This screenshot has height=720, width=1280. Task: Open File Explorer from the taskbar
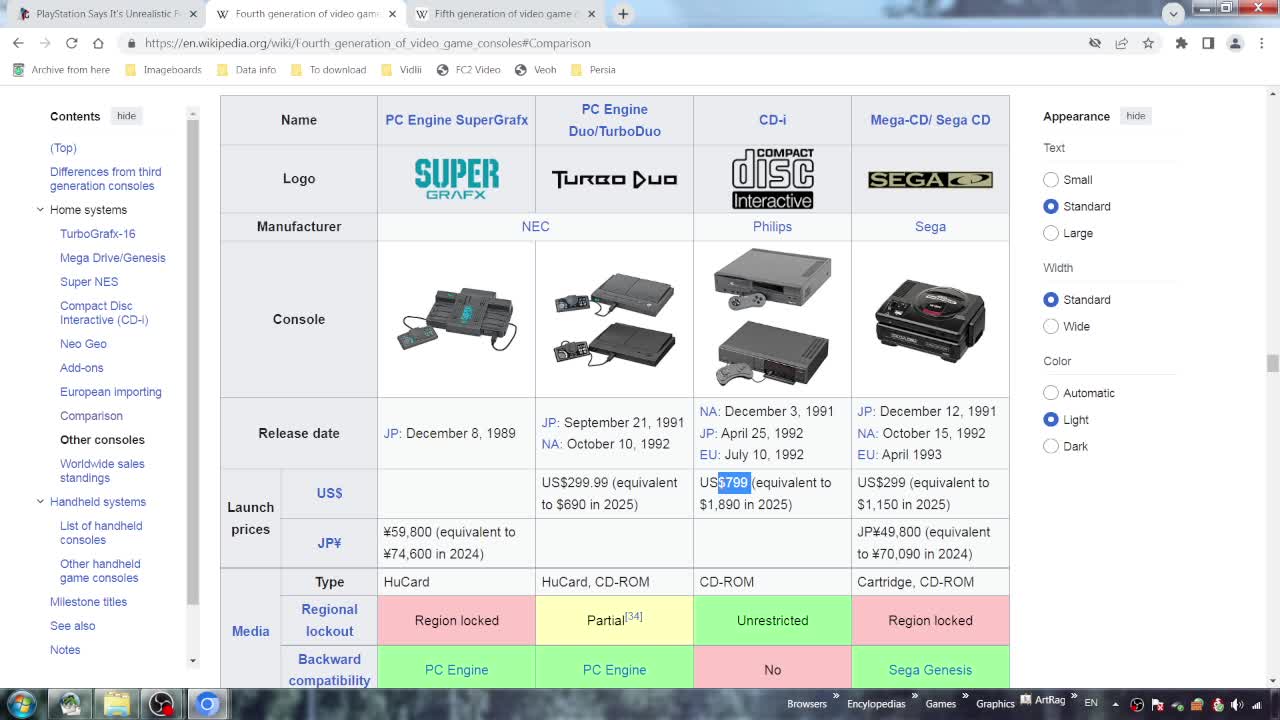(116, 704)
